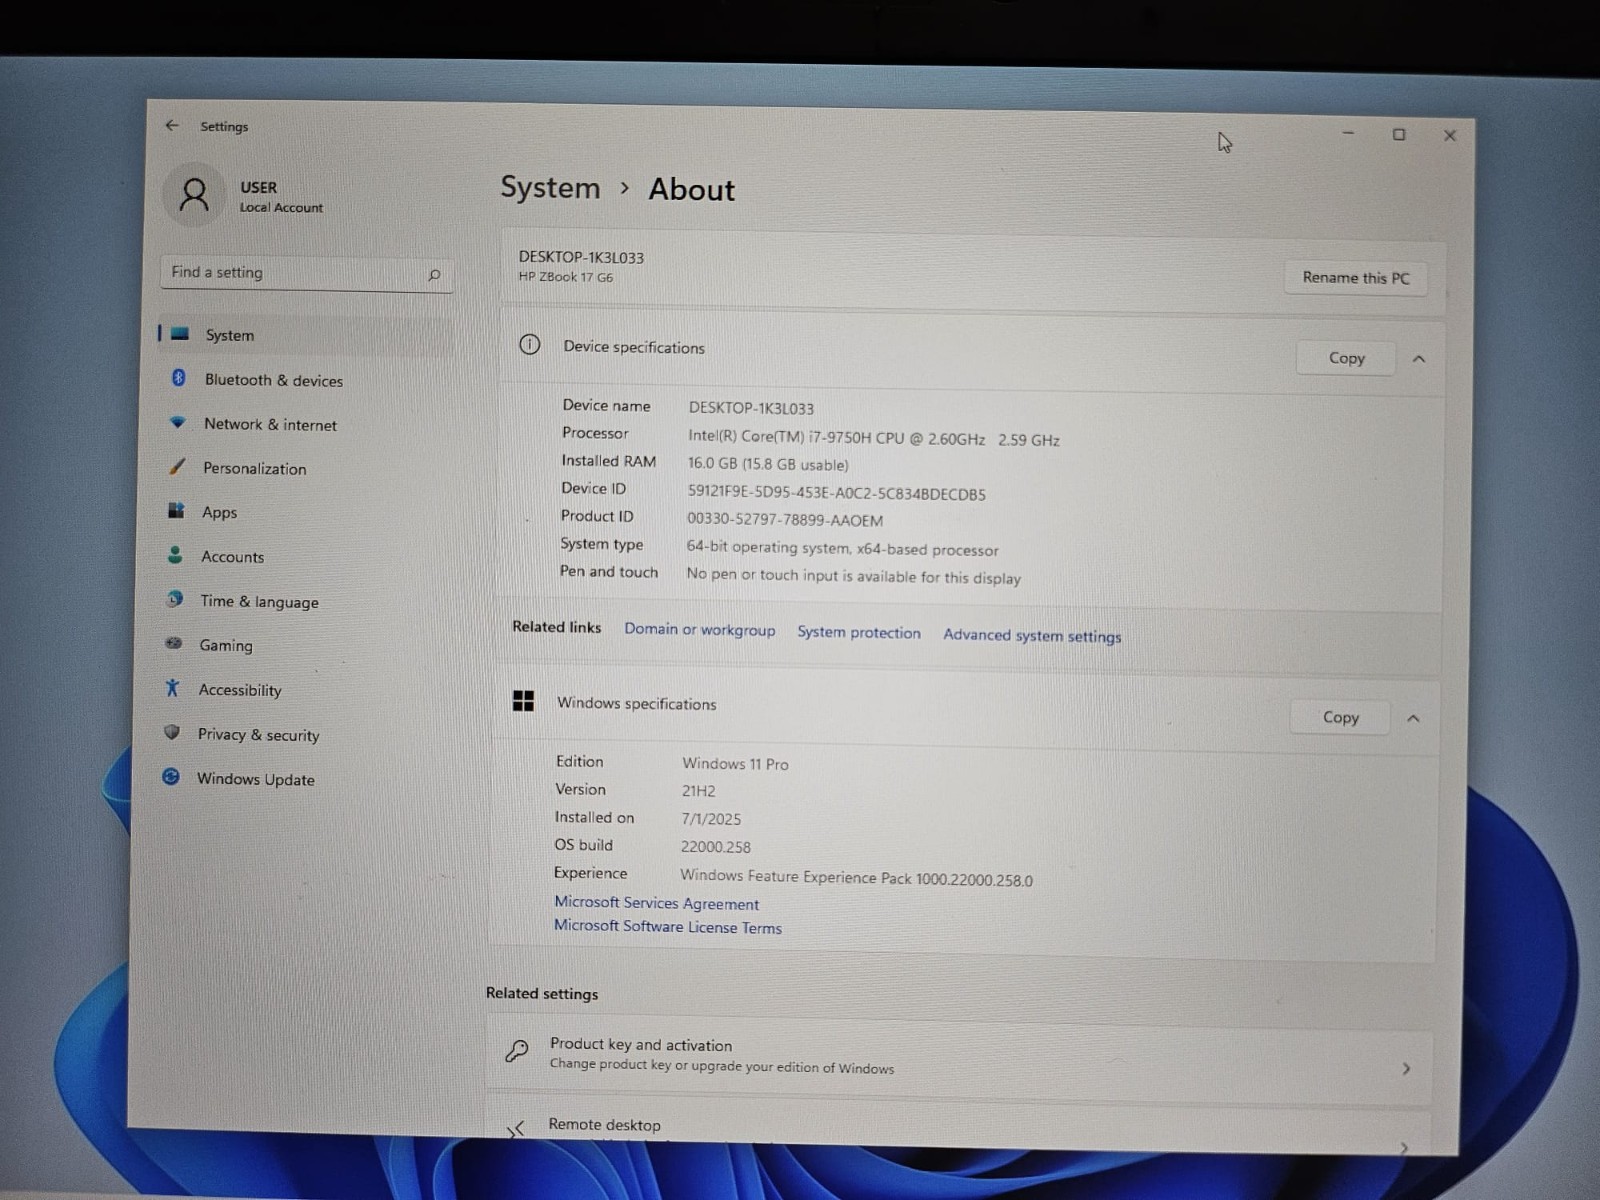Click the processor value i7-9750H text
Image resolution: width=1600 pixels, height=1200 pixels.
click(874, 439)
